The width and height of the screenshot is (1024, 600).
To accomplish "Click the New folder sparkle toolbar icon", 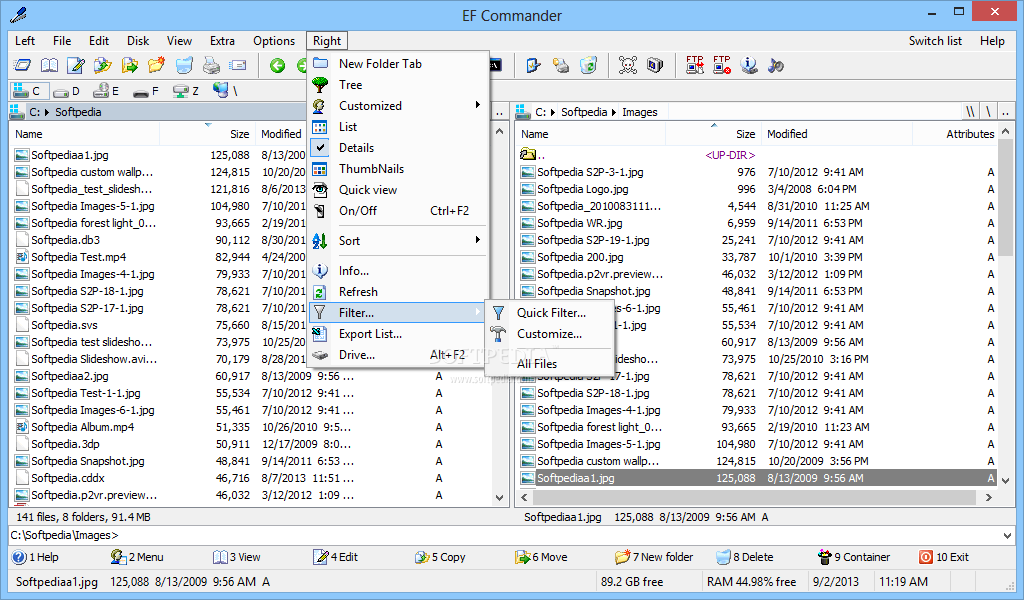I will point(157,65).
